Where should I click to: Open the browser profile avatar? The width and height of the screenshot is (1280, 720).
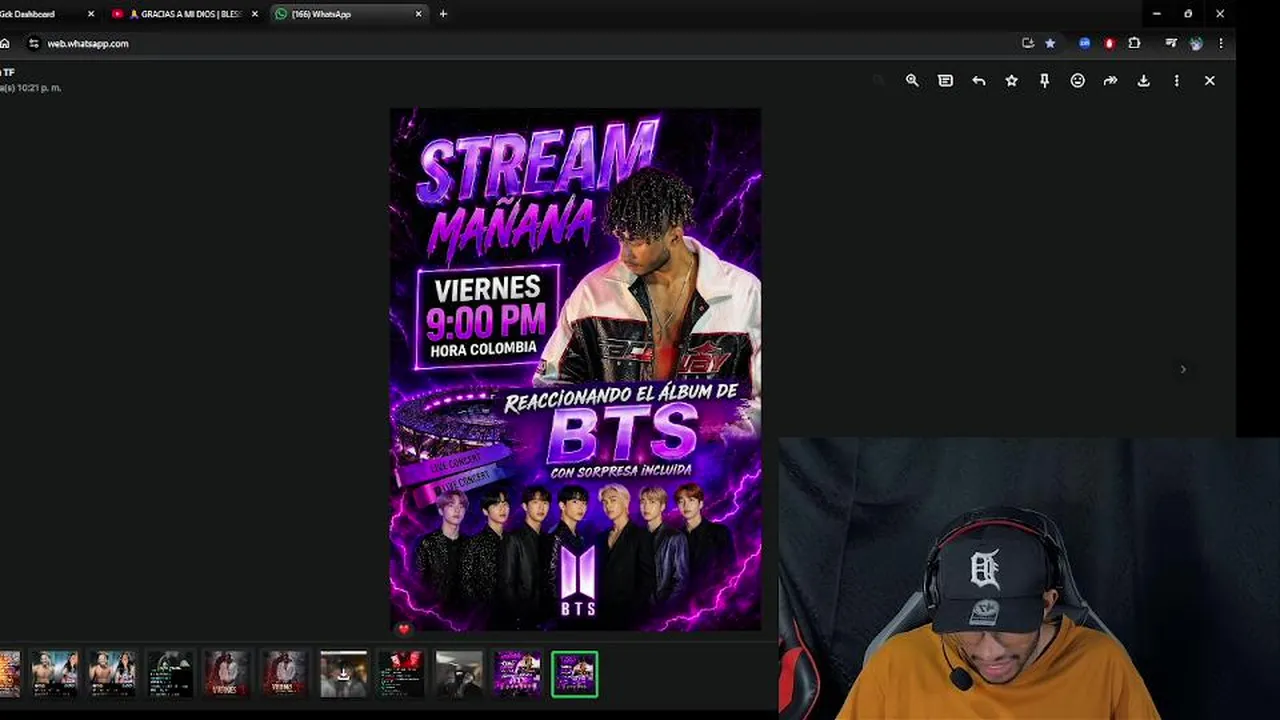1196,43
